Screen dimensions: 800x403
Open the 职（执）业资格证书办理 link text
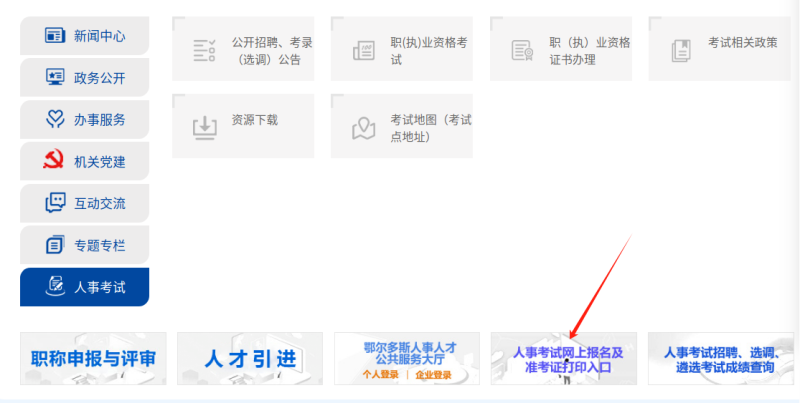tap(590, 51)
